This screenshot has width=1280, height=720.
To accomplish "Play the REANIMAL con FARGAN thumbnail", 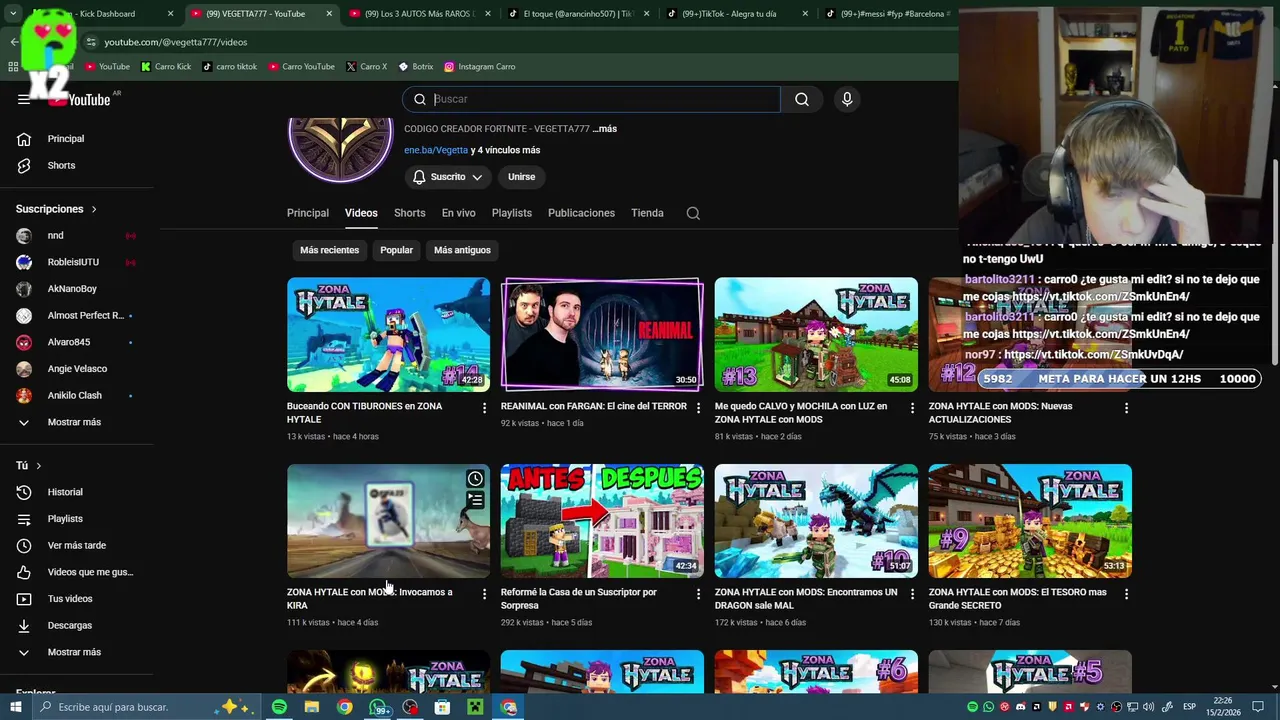I will click(602, 335).
